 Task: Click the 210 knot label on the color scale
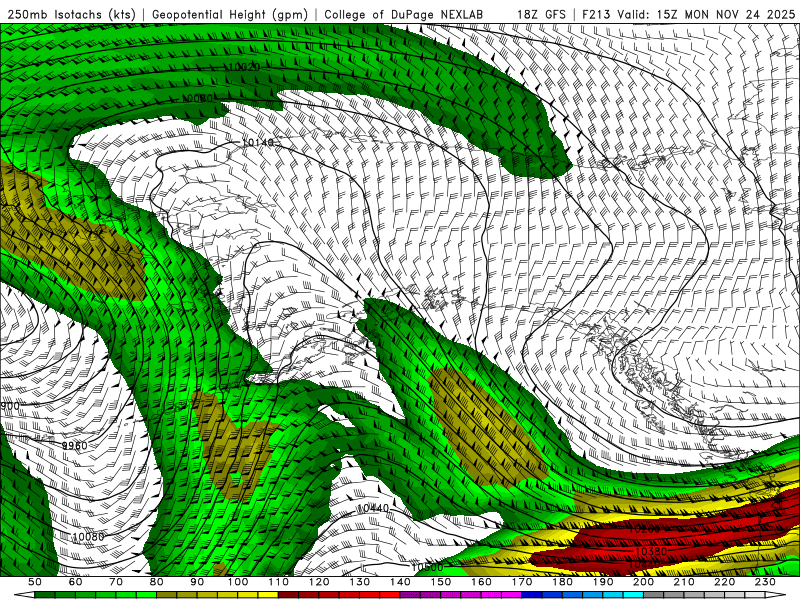coord(685,582)
